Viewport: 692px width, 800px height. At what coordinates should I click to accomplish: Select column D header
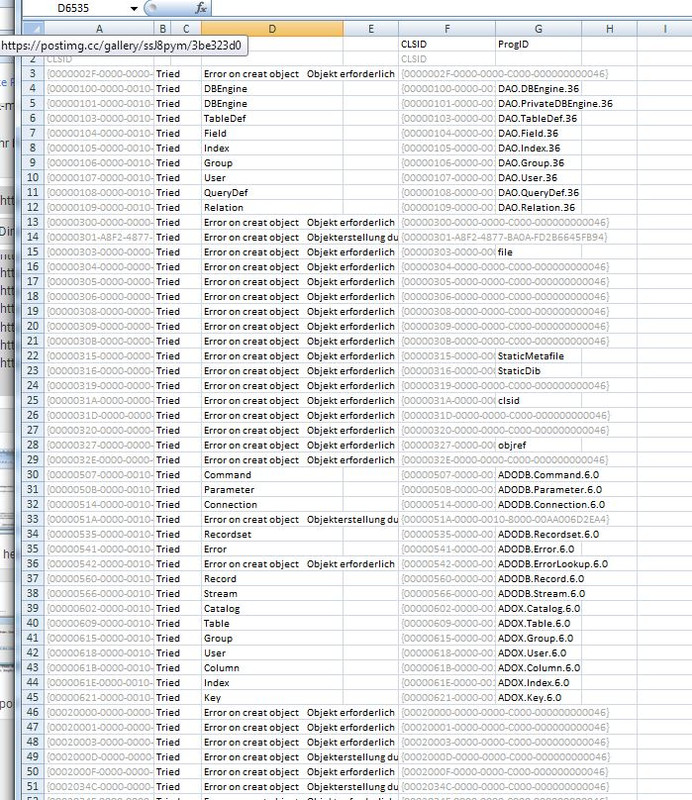(272, 29)
